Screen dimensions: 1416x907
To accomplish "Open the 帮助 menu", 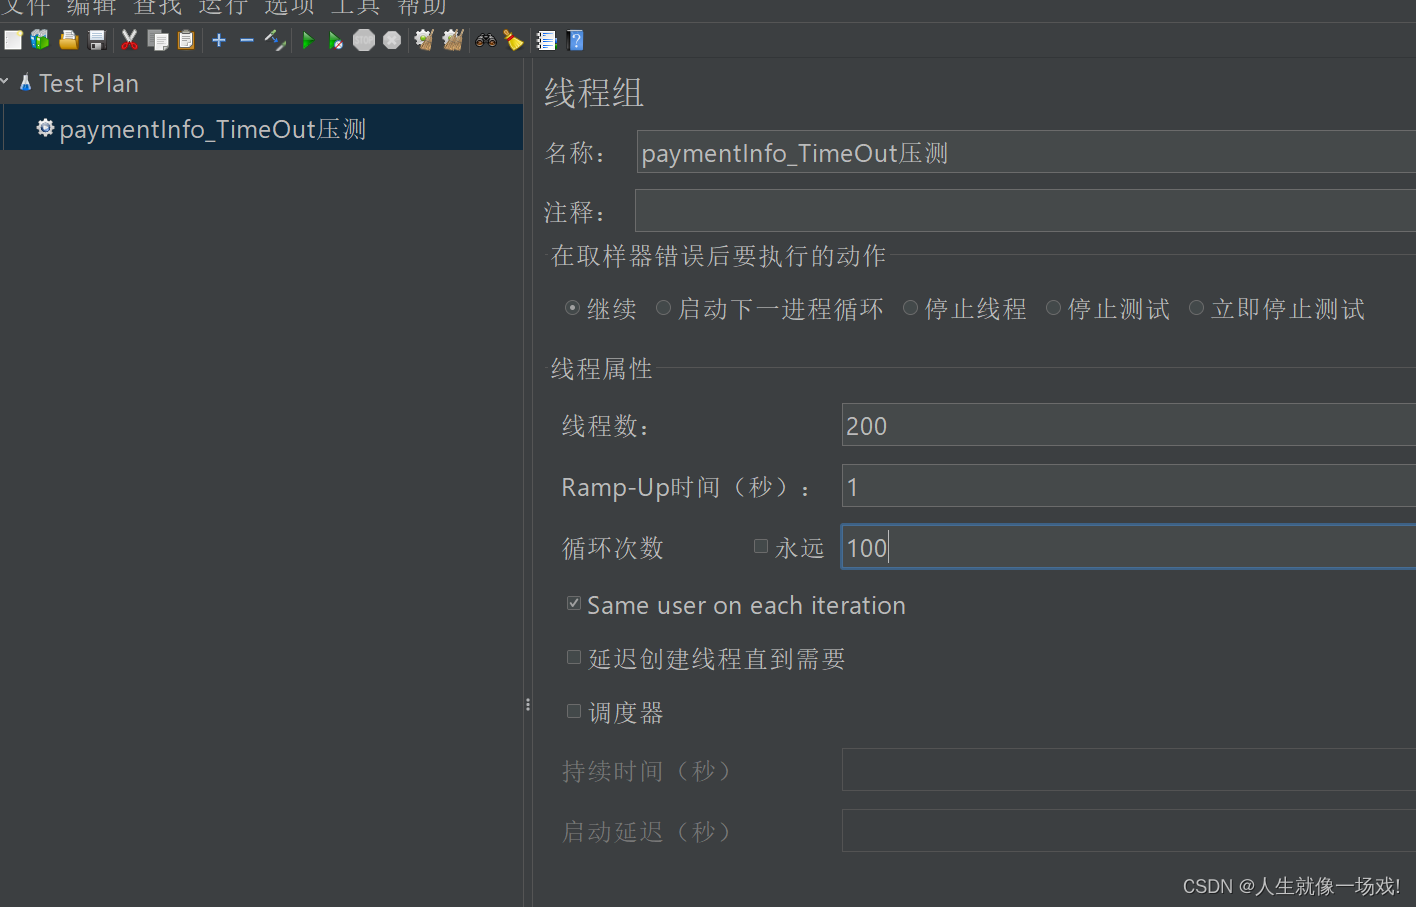I will [x=422, y=7].
